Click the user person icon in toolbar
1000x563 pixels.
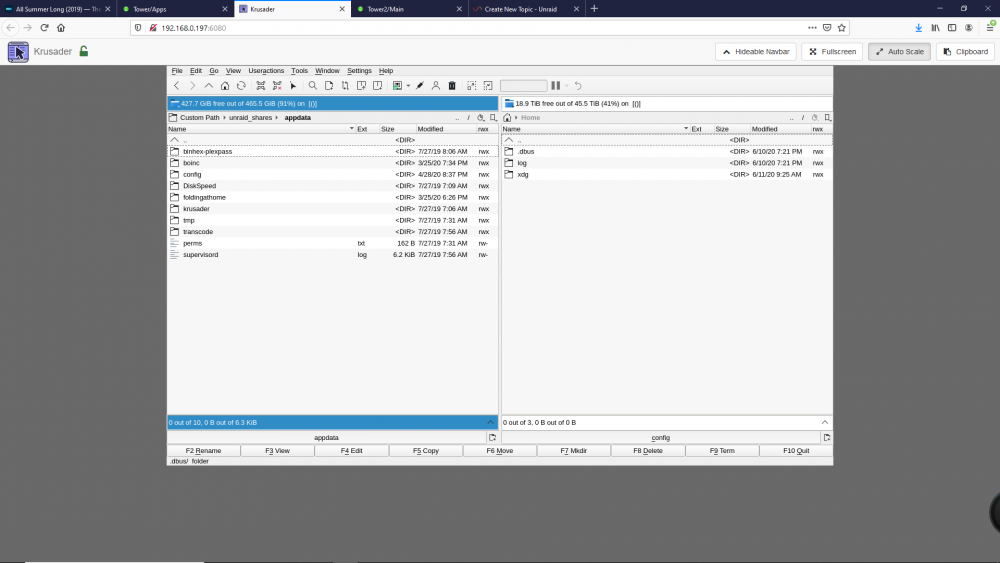[436, 85]
